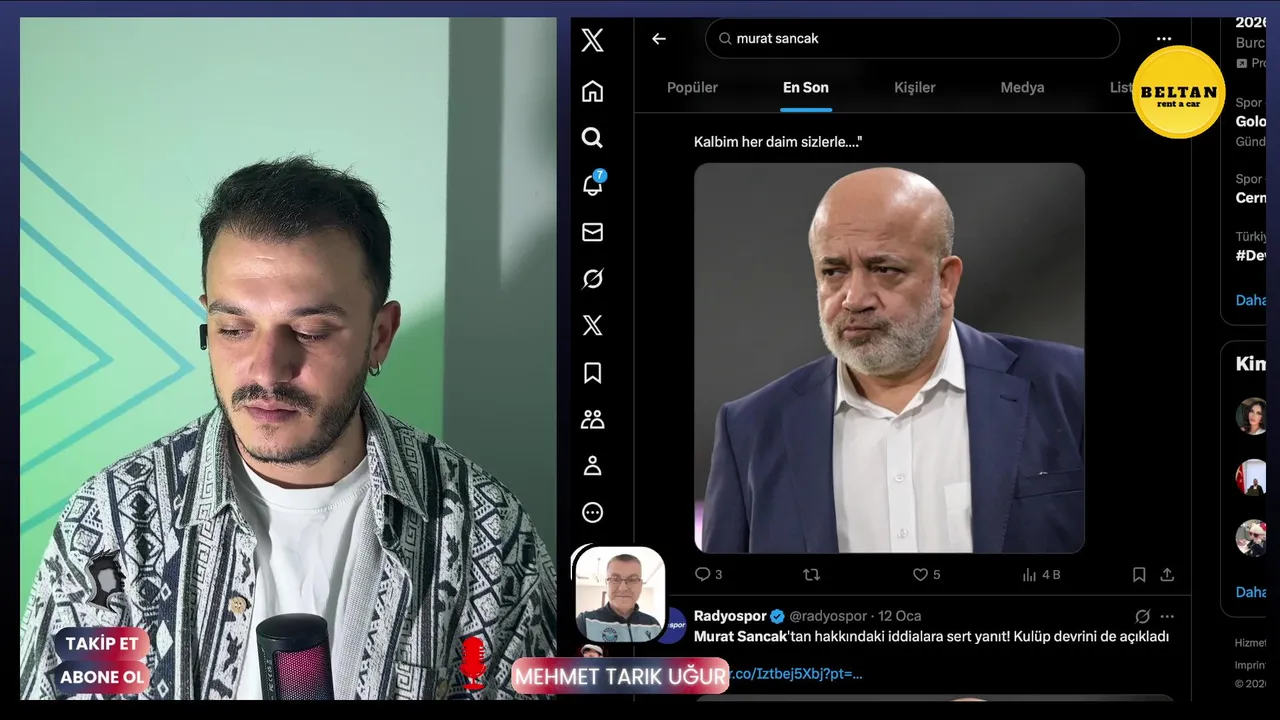This screenshot has width=1280, height=720.
Task: Click the X logo at top of sidebar
Action: 592,40
